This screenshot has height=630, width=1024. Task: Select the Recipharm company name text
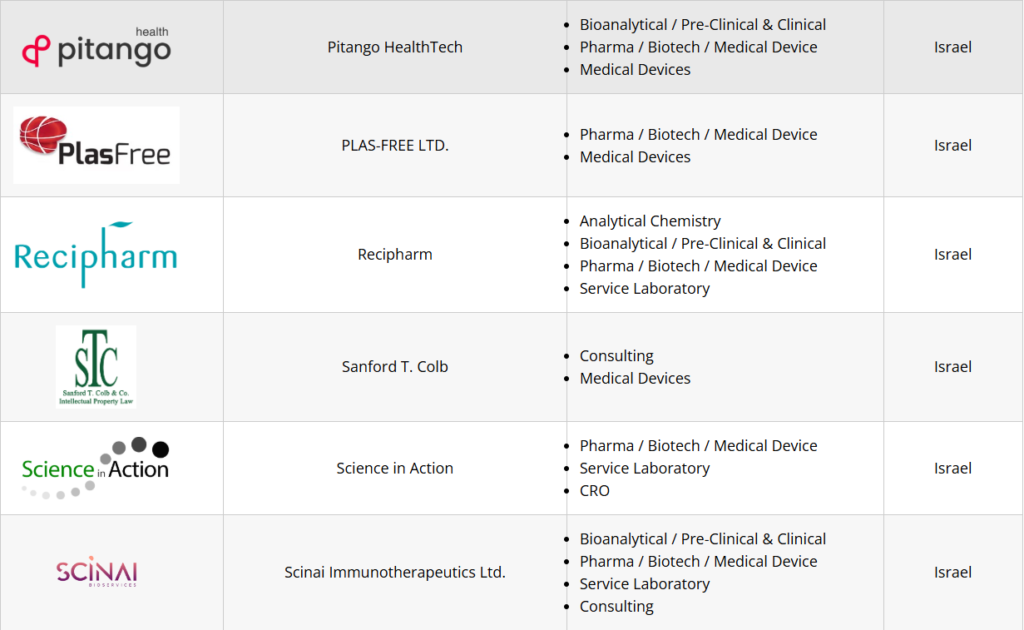395,254
